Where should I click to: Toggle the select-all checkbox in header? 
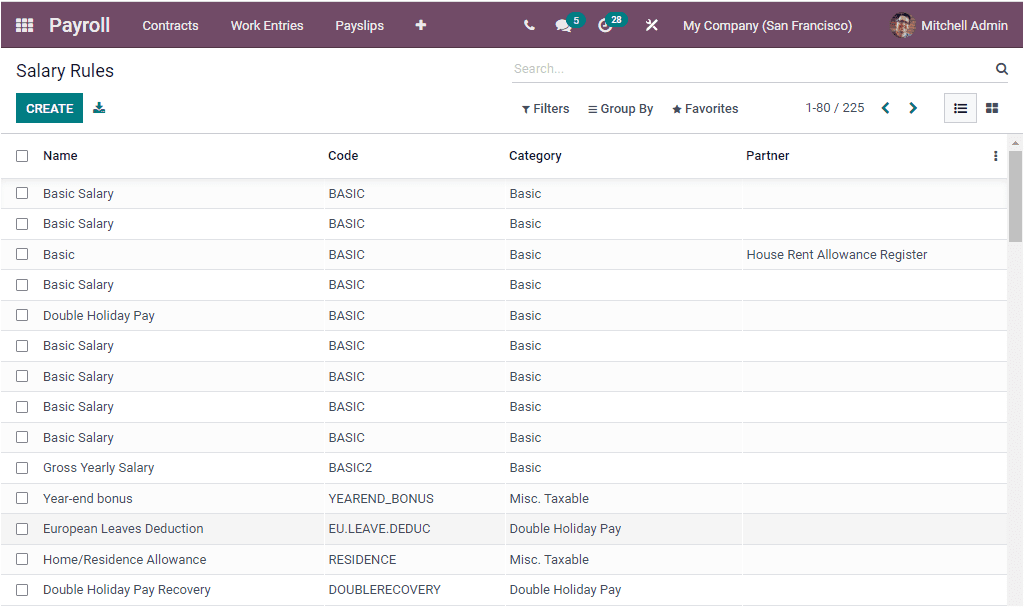click(x=22, y=156)
